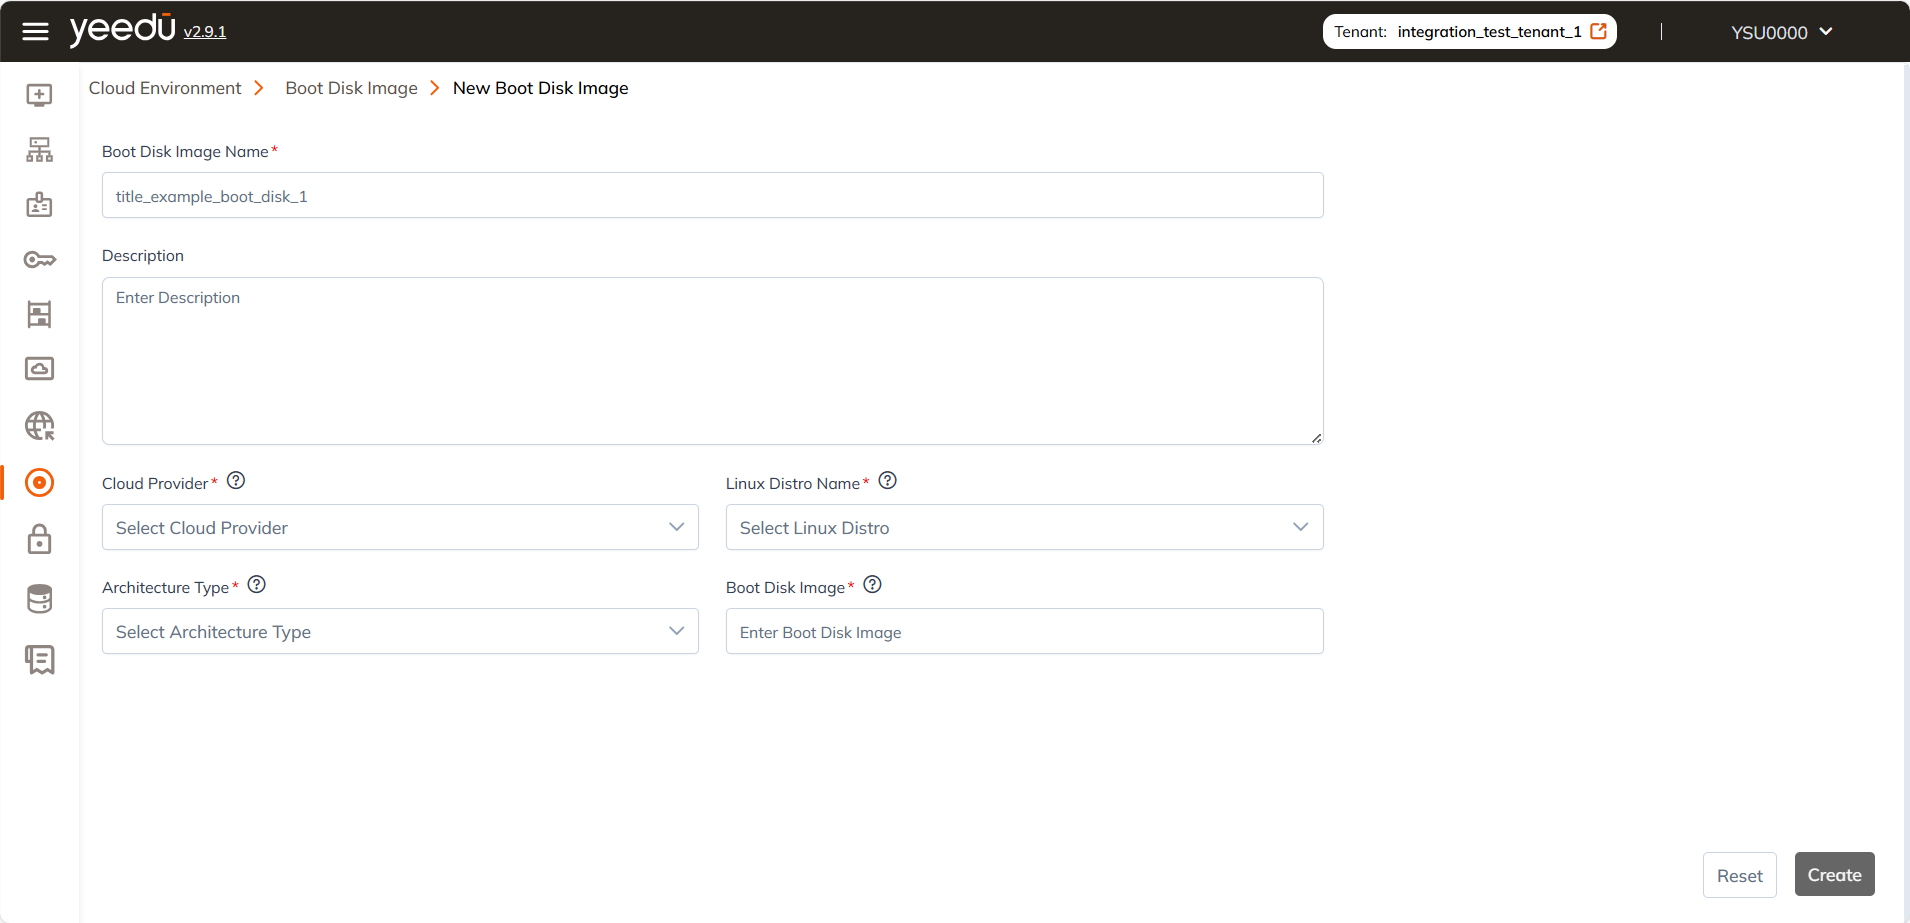Open the database sidebar icon

39,599
